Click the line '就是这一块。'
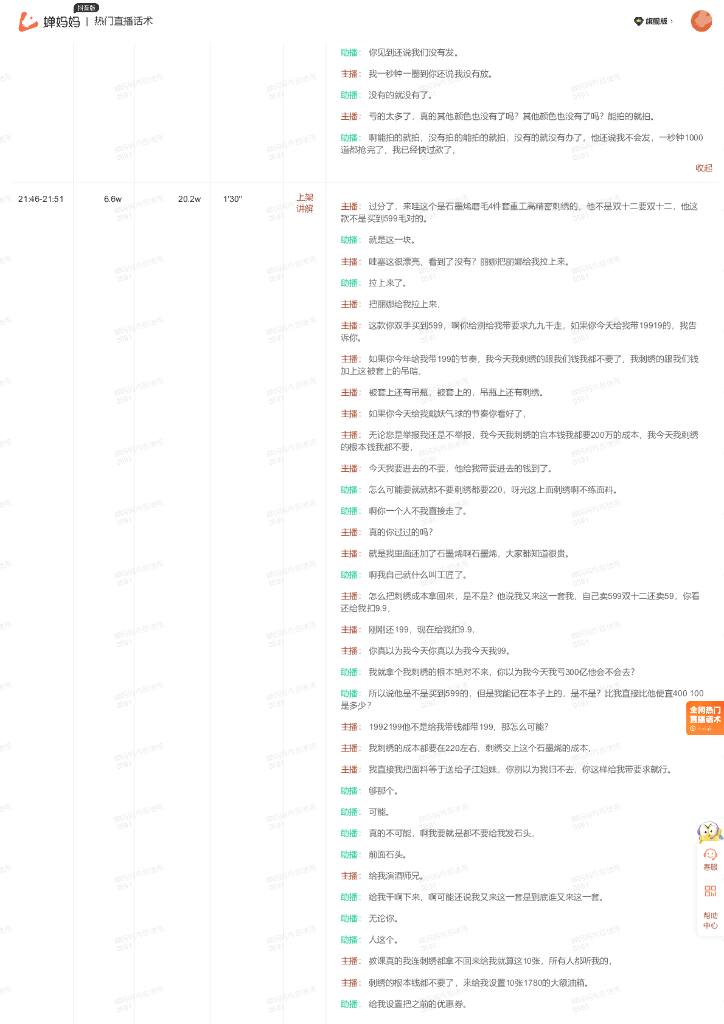 [x=392, y=240]
